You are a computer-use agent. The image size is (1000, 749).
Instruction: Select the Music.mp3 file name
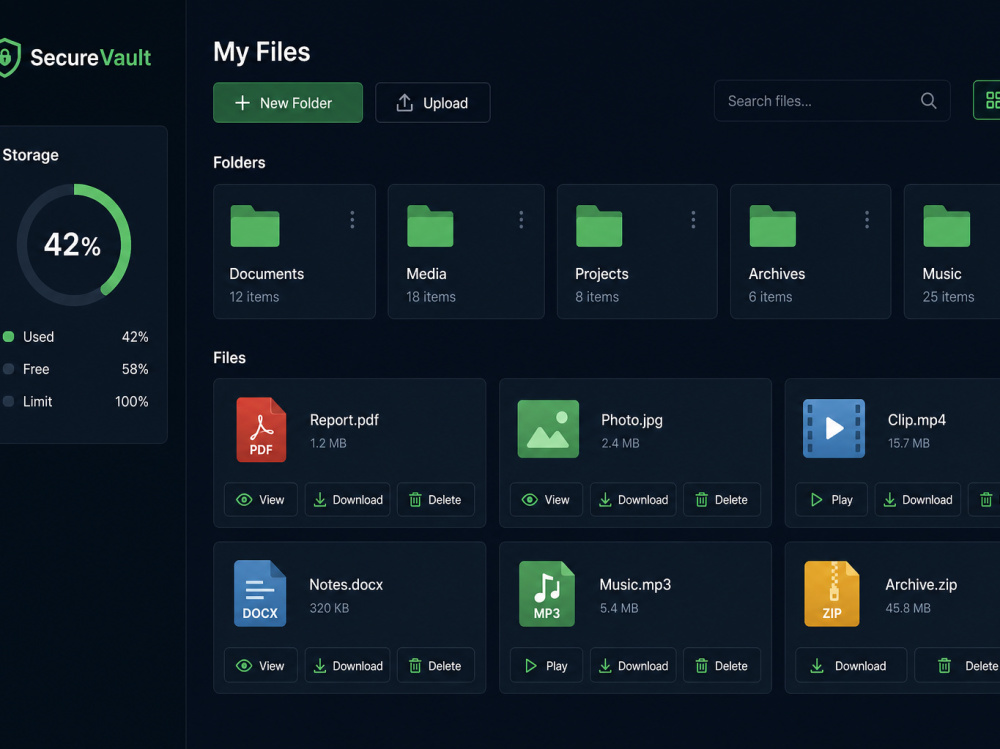(x=635, y=584)
